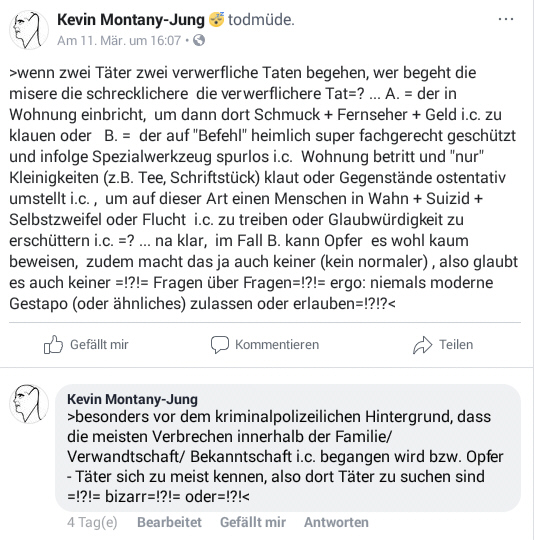Click the main post text starting with '>wenn zwei Täter'
Image resolution: width=534 pixels, height=540 pixels.
(264, 188)
